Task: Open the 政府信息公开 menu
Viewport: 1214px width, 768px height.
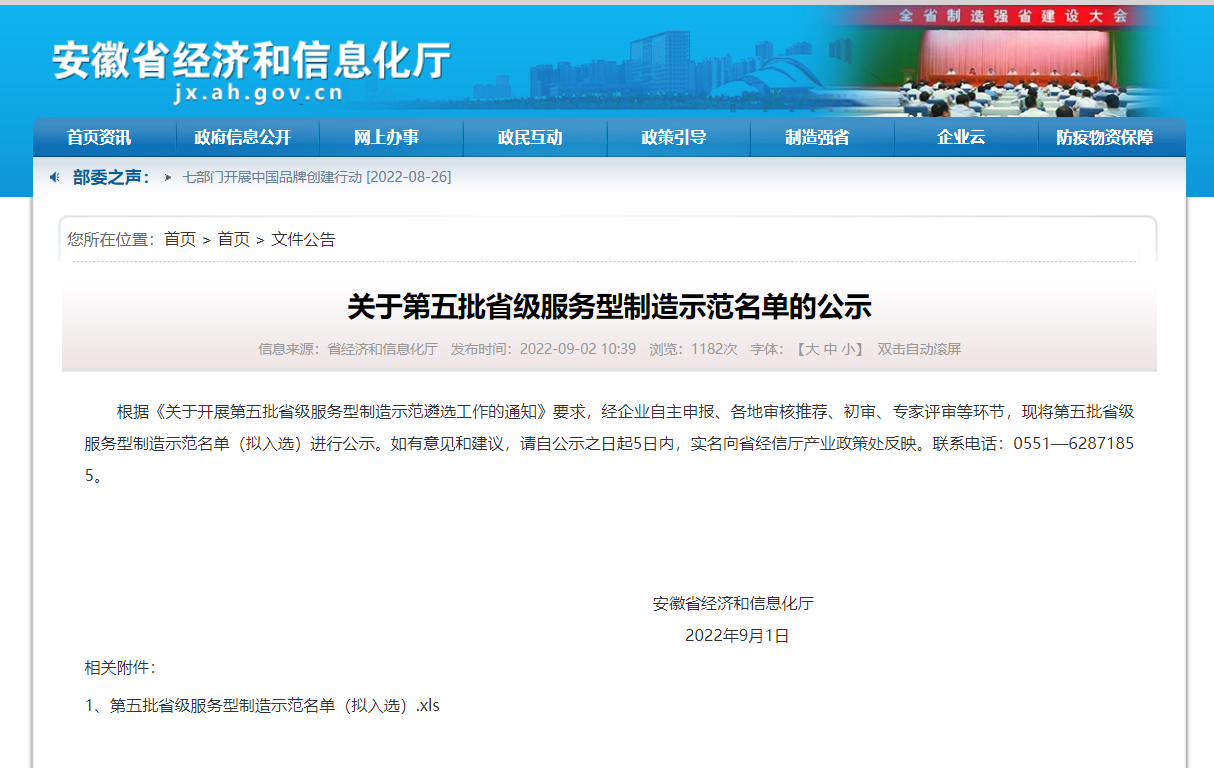Action: [243, 138]
